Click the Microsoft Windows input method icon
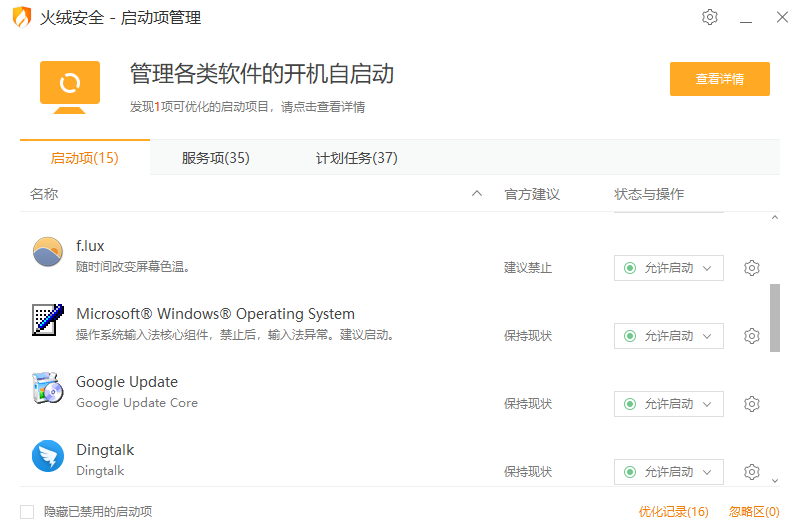 [48, 320]
